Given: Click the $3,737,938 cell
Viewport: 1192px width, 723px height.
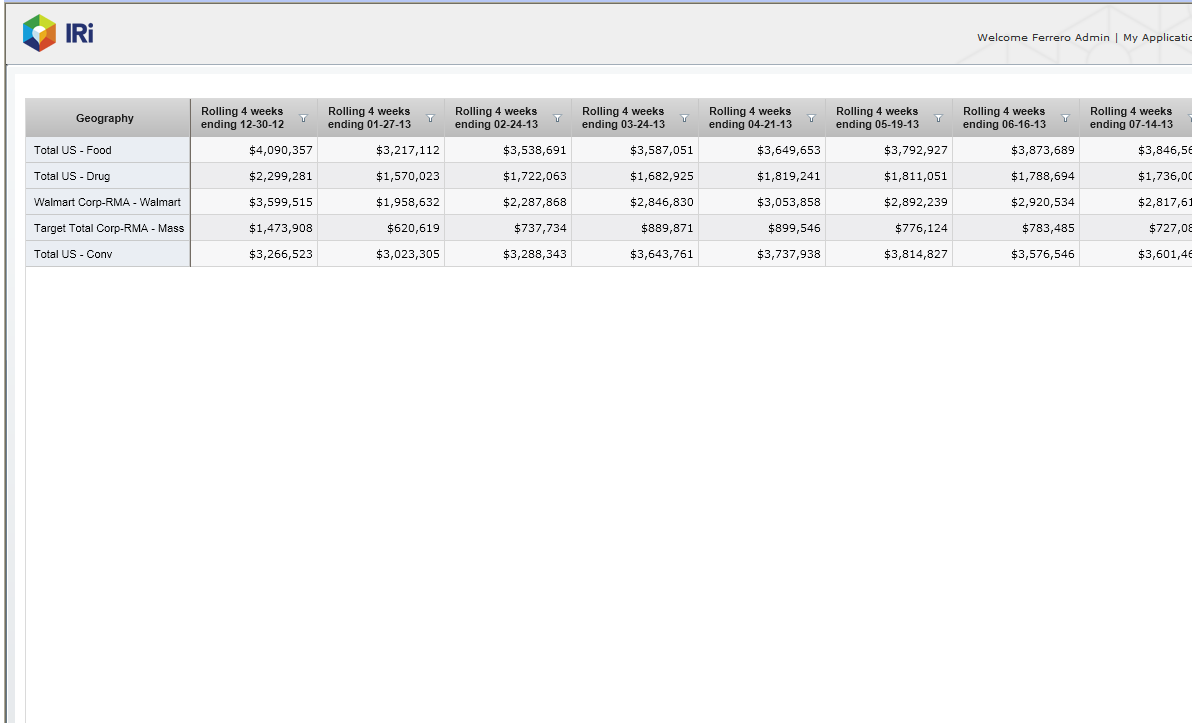Looking at the screenshot, I should tap(788, 254).
